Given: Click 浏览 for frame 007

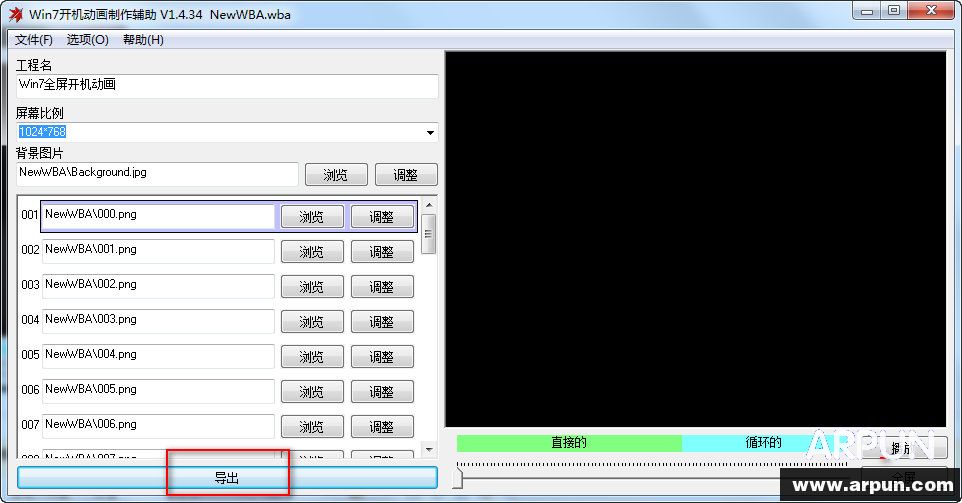Looking at the screenshot, I should [312, 426].
